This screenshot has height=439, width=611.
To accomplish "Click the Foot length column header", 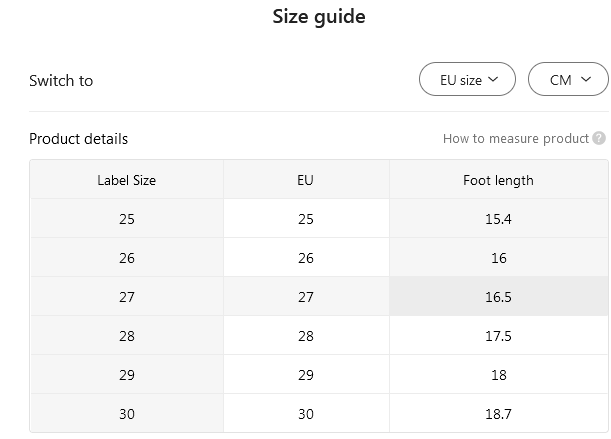I will (x=498, y=180).
